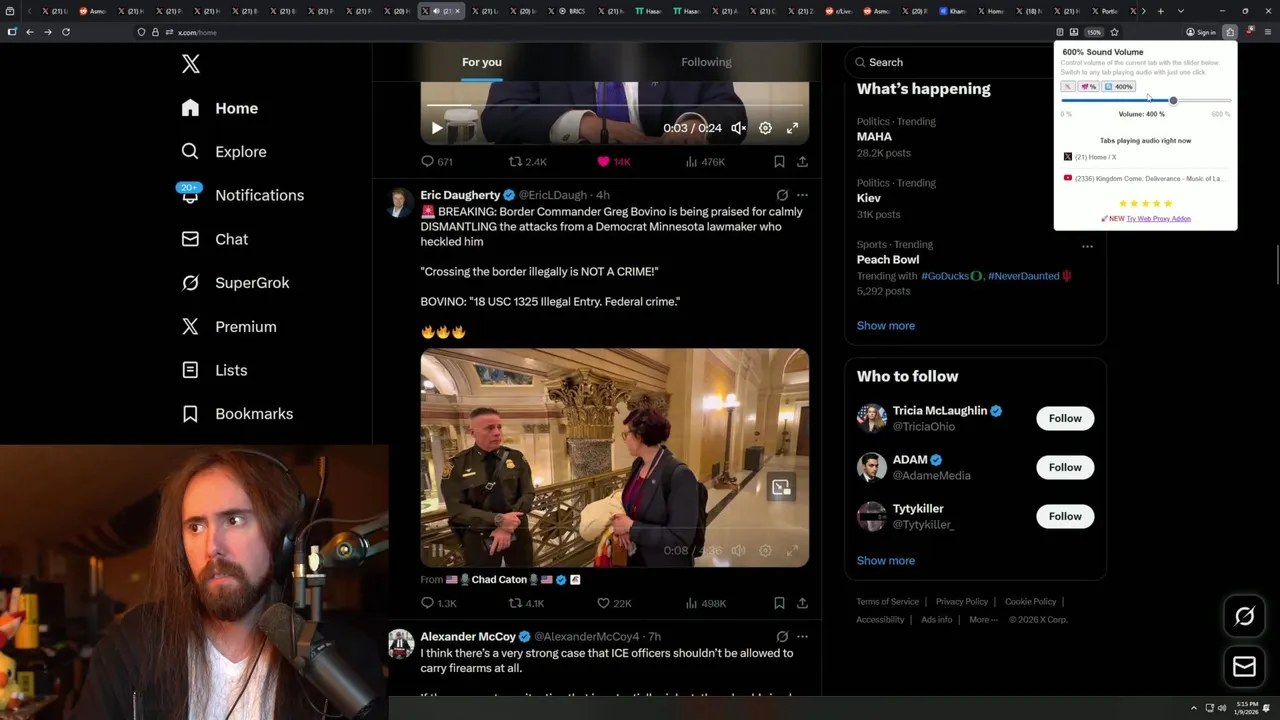Image resolution: width=1280 pixels, height=720 pixels.
Task: Open Bookmarks in the sidebar
Action: pos(237,414)
